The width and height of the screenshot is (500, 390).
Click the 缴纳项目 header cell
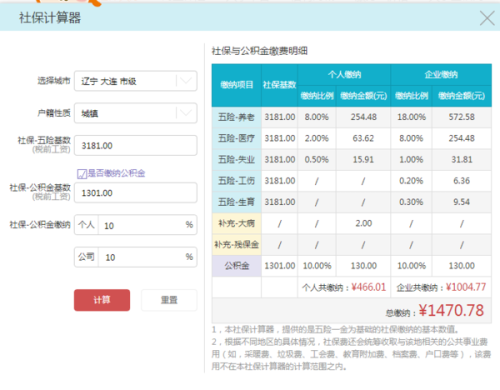point(237,85)
